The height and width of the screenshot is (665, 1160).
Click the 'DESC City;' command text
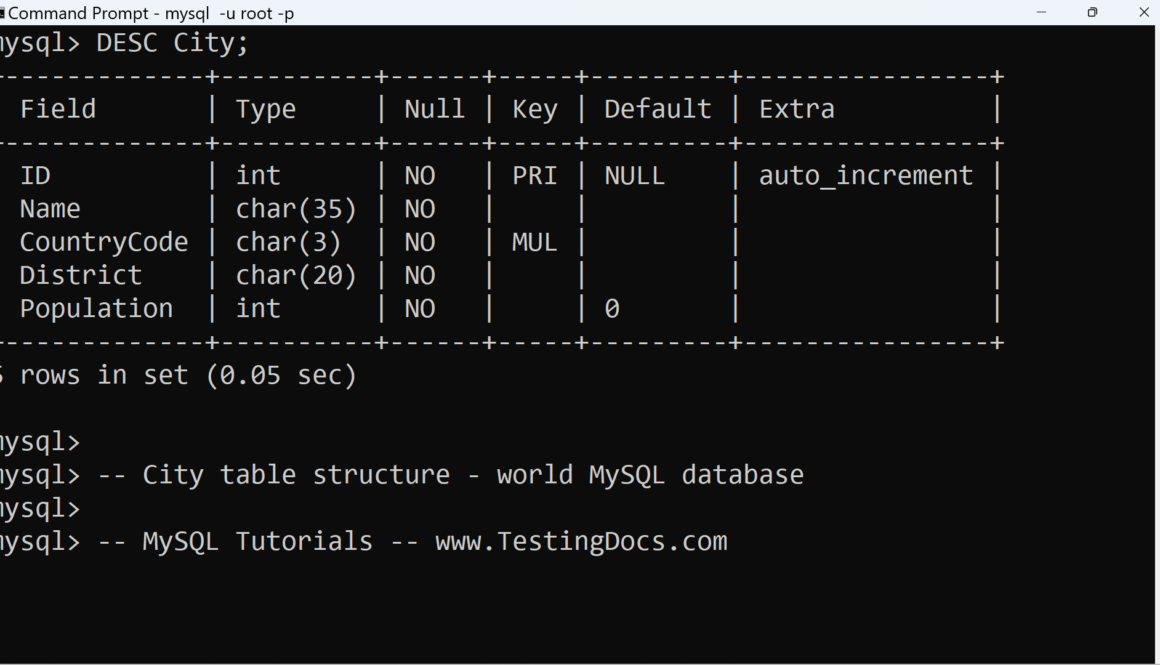tap(172, 43)
